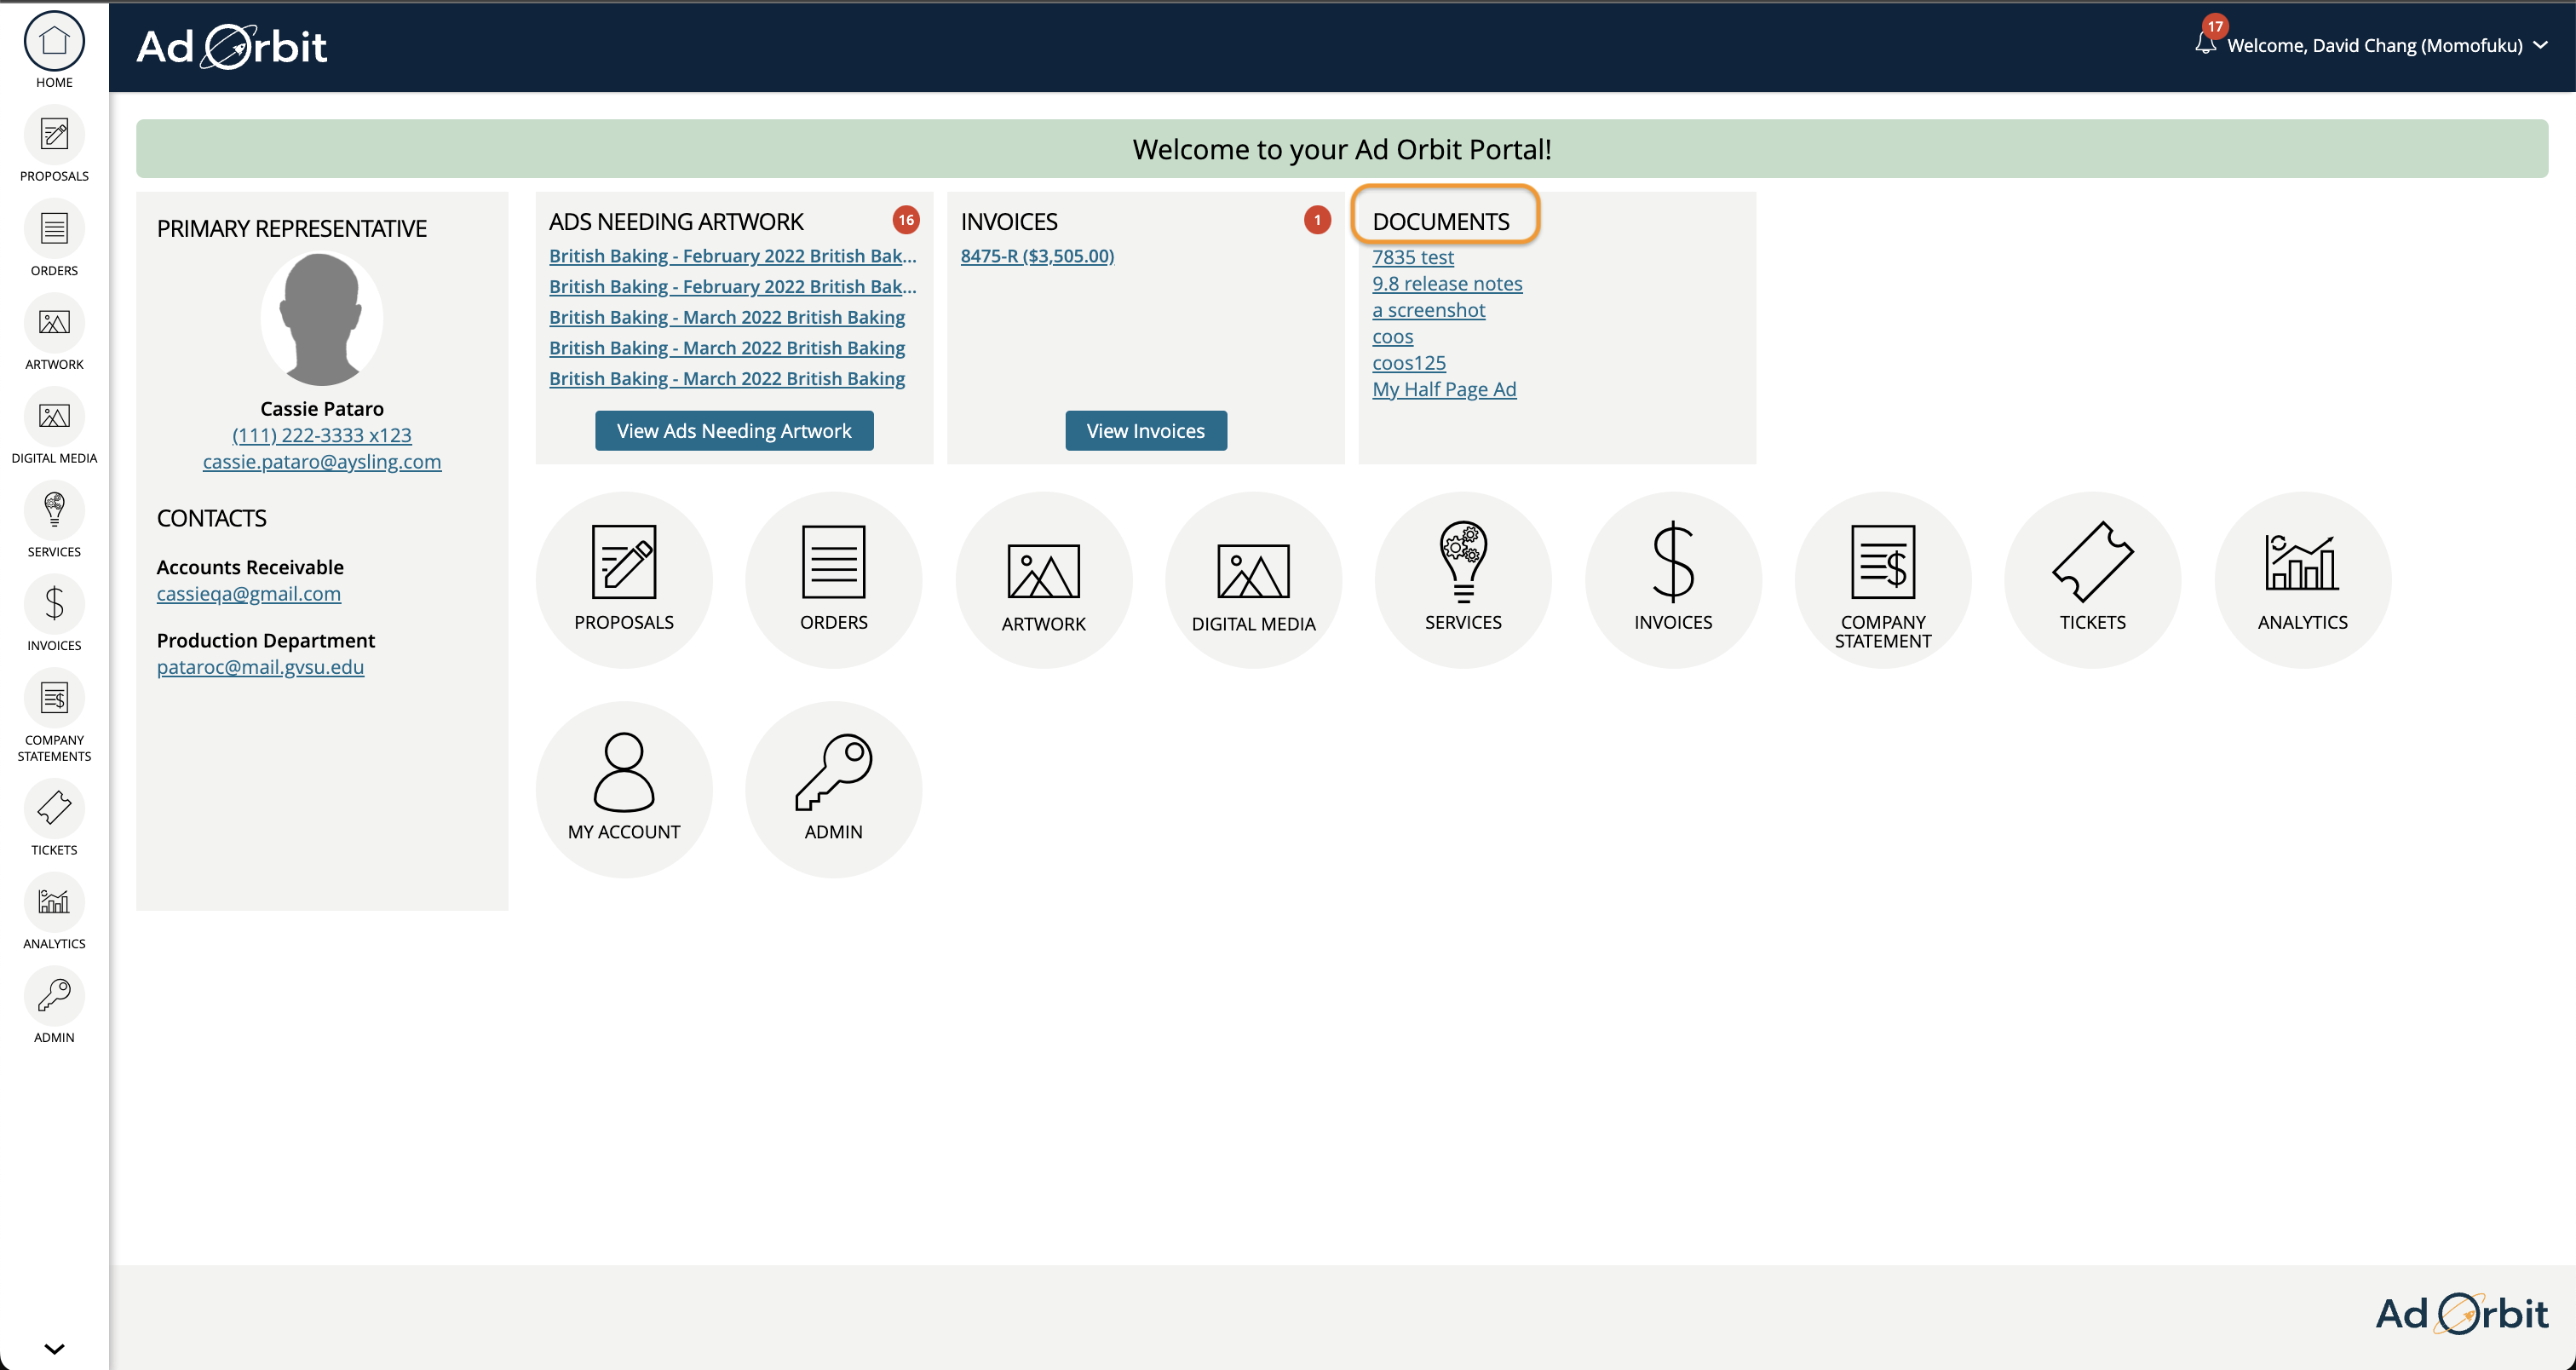Viewport: 2576px width, 1370px height.
Task: Open the notification bell with 17 alerts
Action: 2205,44
